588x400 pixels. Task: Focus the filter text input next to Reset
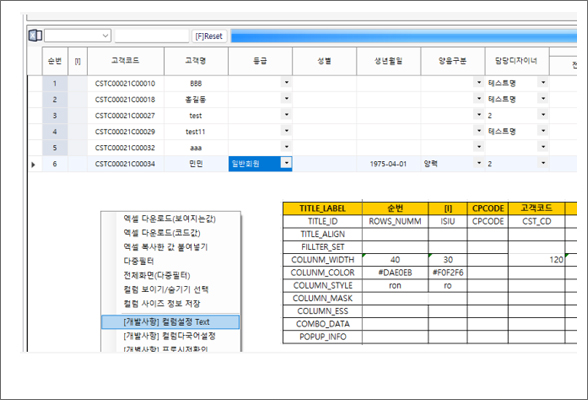click(x=152, y=36)
